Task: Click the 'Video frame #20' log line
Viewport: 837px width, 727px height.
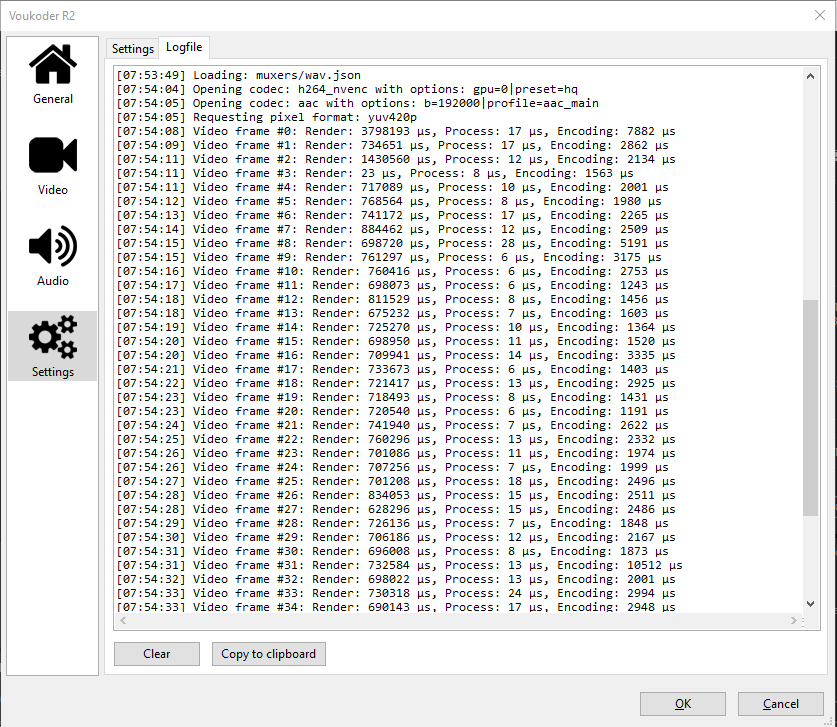Action: (x=392, y=412)
